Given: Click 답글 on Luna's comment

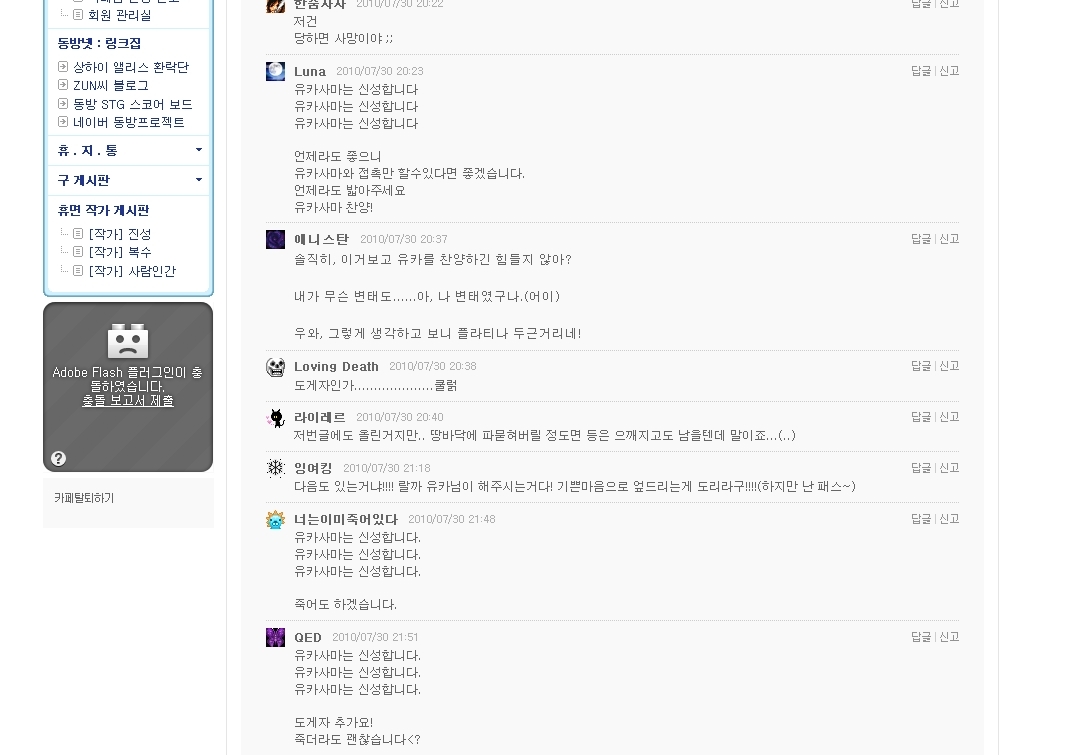Looking at the screenshot, I should pyautogui.click(x=921, y=71).
